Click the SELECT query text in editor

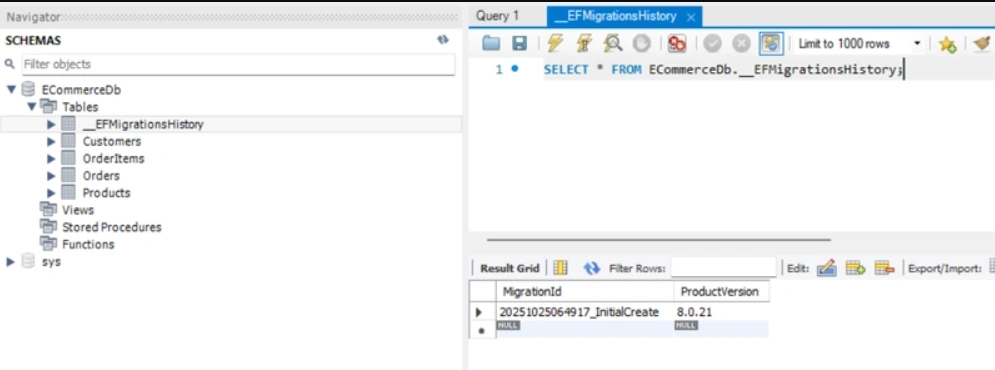pos(722,70)
